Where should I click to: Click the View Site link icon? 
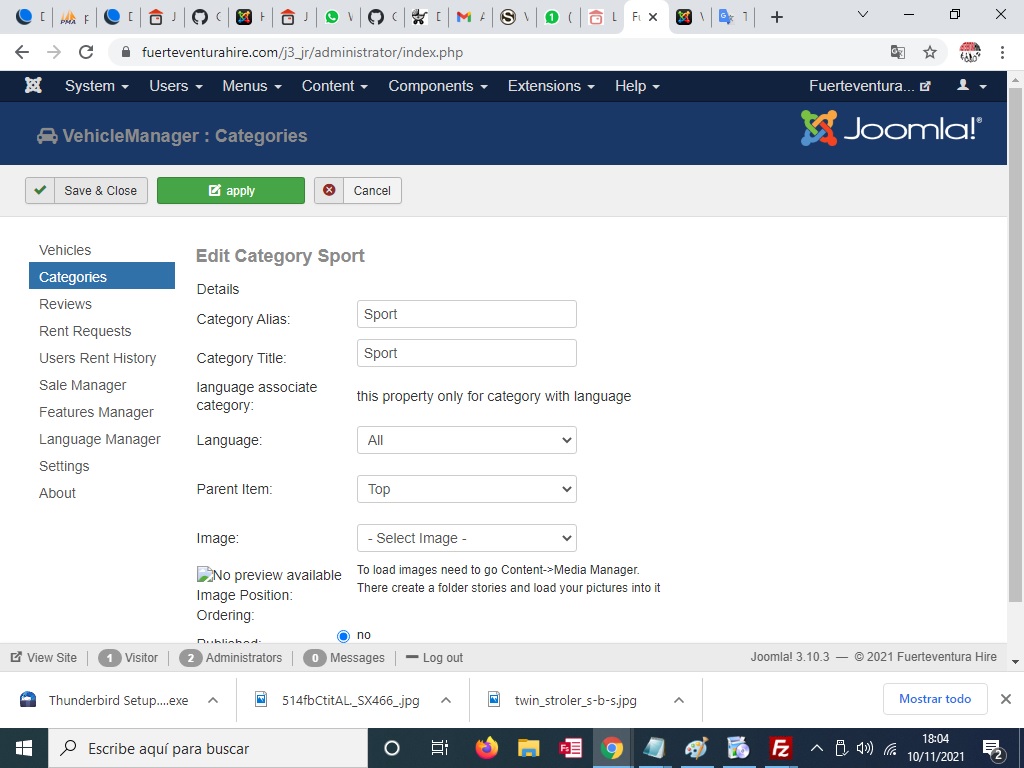[17, 658]
